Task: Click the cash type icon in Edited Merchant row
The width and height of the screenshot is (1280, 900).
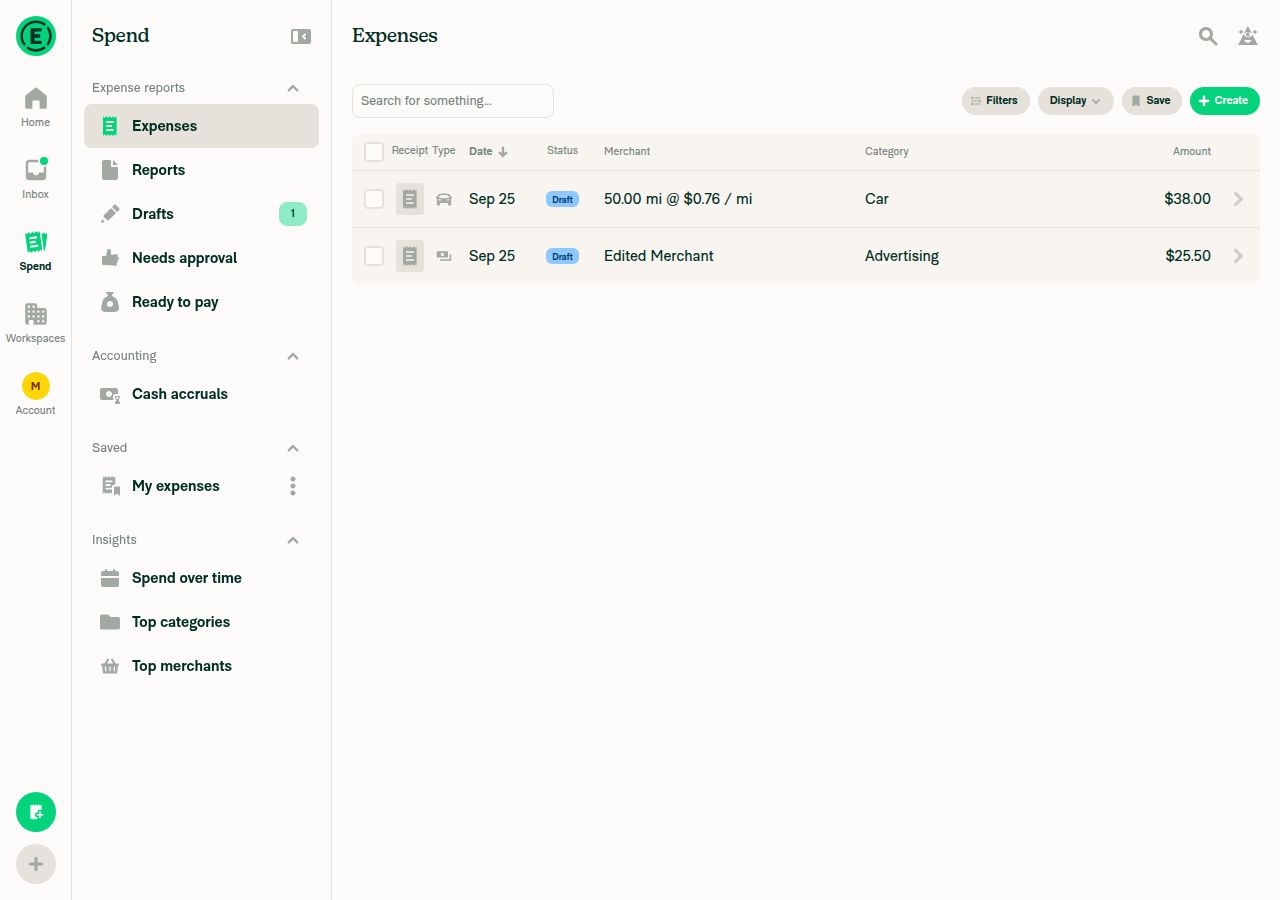Action: pyautogui.click(x=444, y=256)
